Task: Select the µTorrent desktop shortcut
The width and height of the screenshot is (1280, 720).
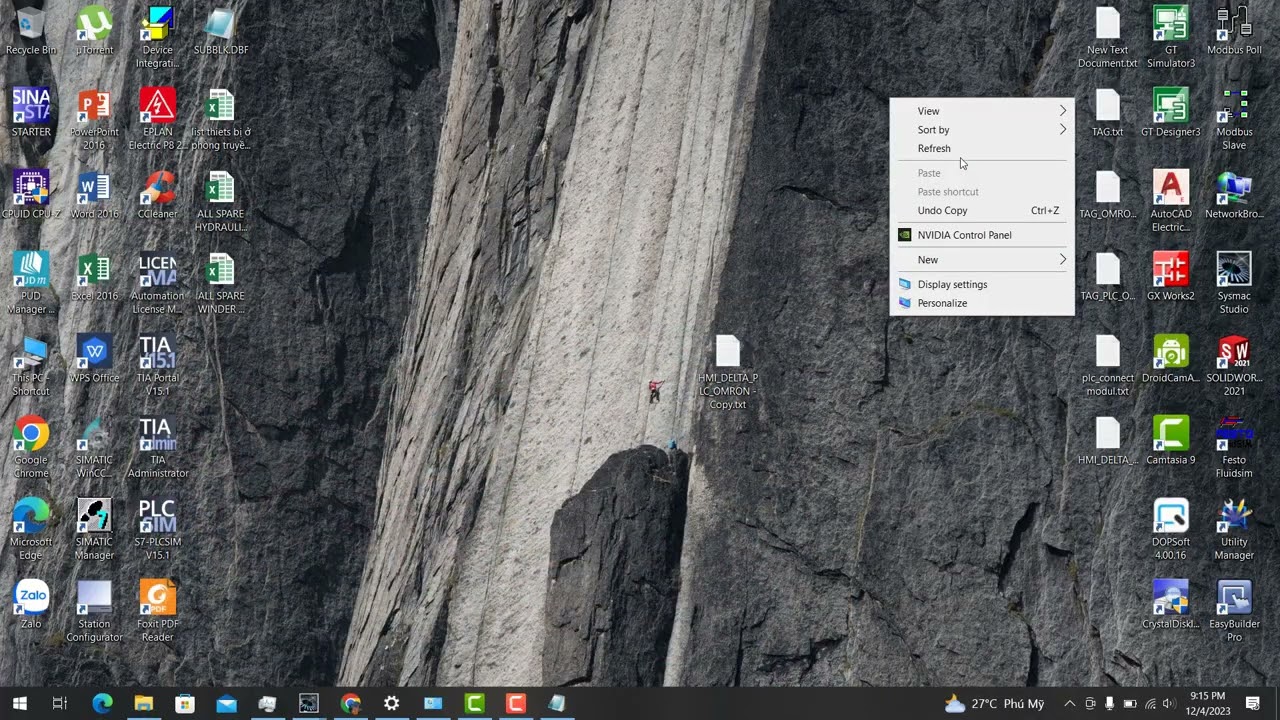Action: click(x=94, y=32)
